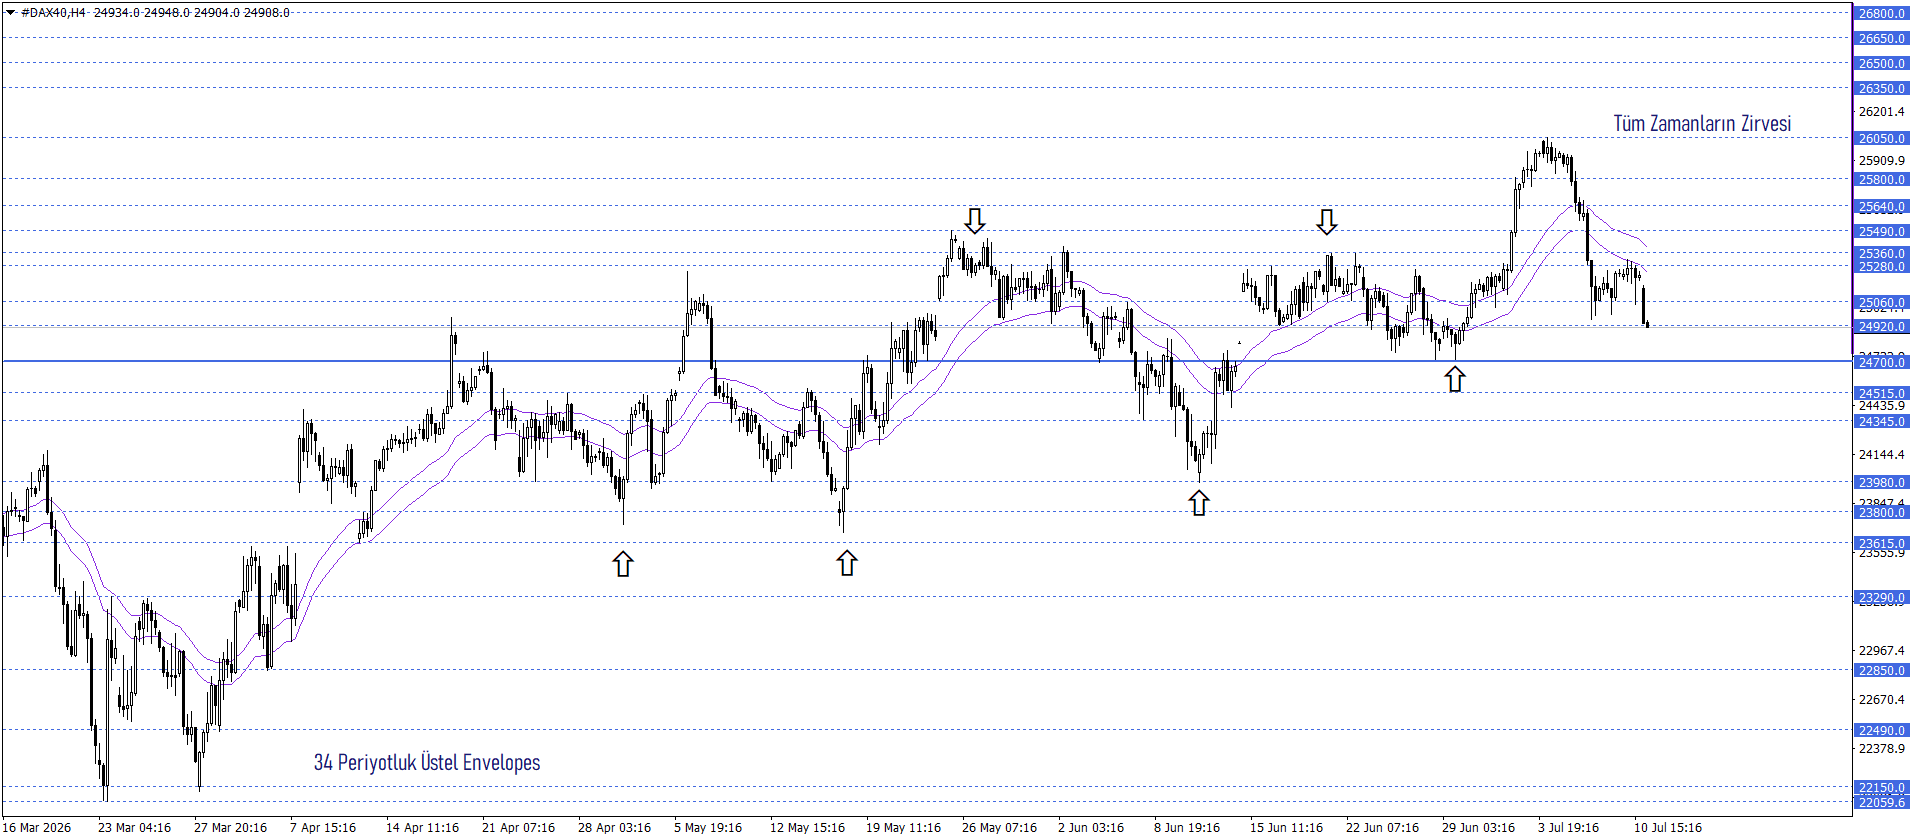Click the 25280.0 price level label
Viewport: 1916px width, 840px height.
click(1882, 267)
